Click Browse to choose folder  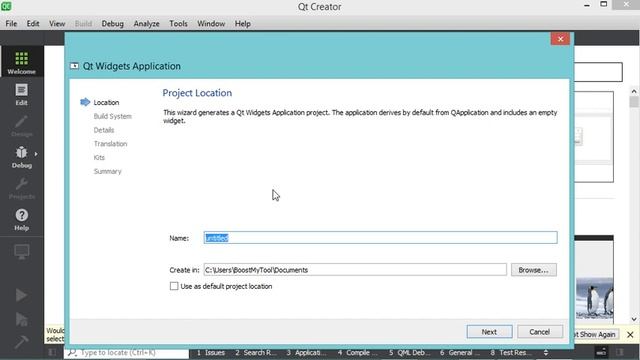[533, 270]
